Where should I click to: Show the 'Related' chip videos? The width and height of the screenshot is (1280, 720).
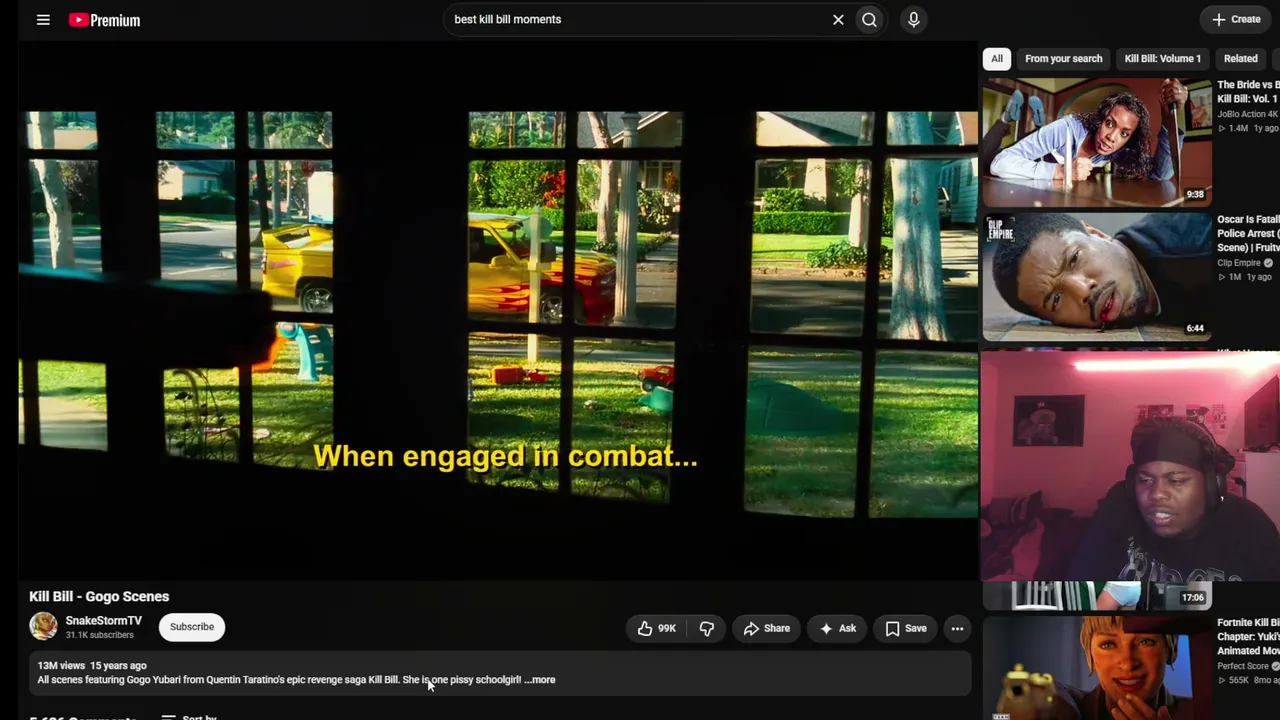(x=1240, y=59)
